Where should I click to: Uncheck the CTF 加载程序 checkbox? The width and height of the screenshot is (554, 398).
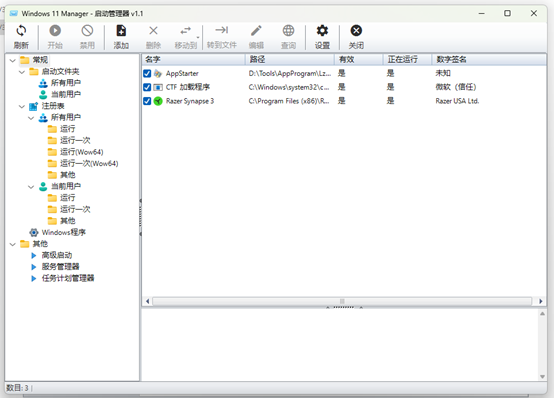coord(147,87)
